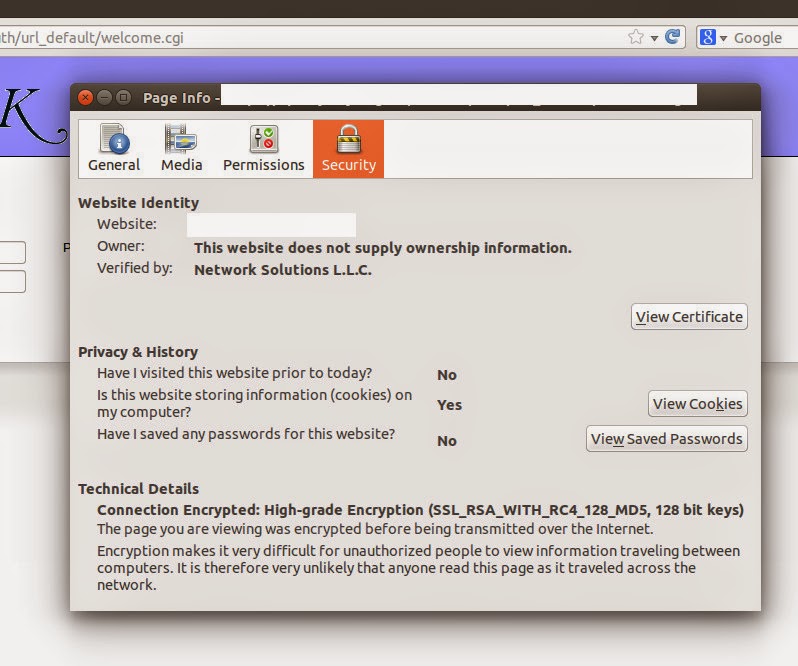Click the View Cookies button
This screenshot has height=666, width=798.
pyautogui.click(x=697, y=403)
